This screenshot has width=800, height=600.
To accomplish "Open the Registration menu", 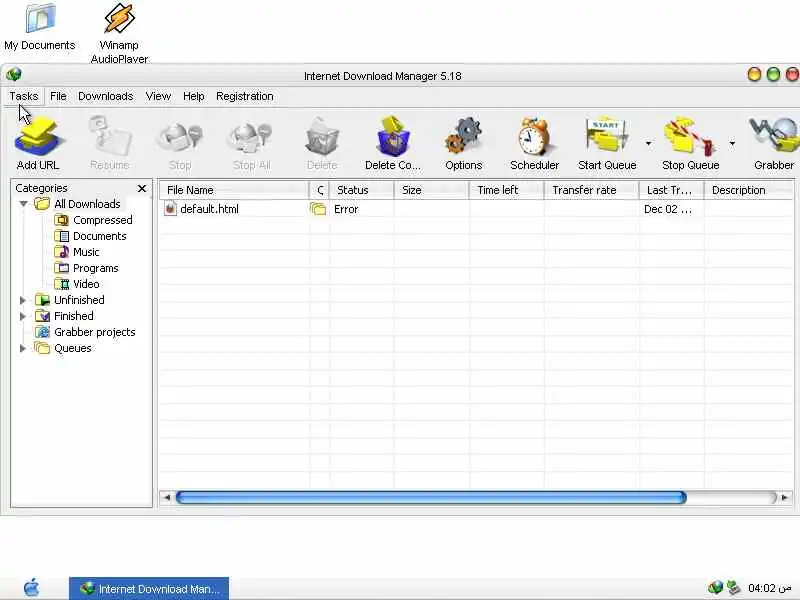I will [245, 96].
